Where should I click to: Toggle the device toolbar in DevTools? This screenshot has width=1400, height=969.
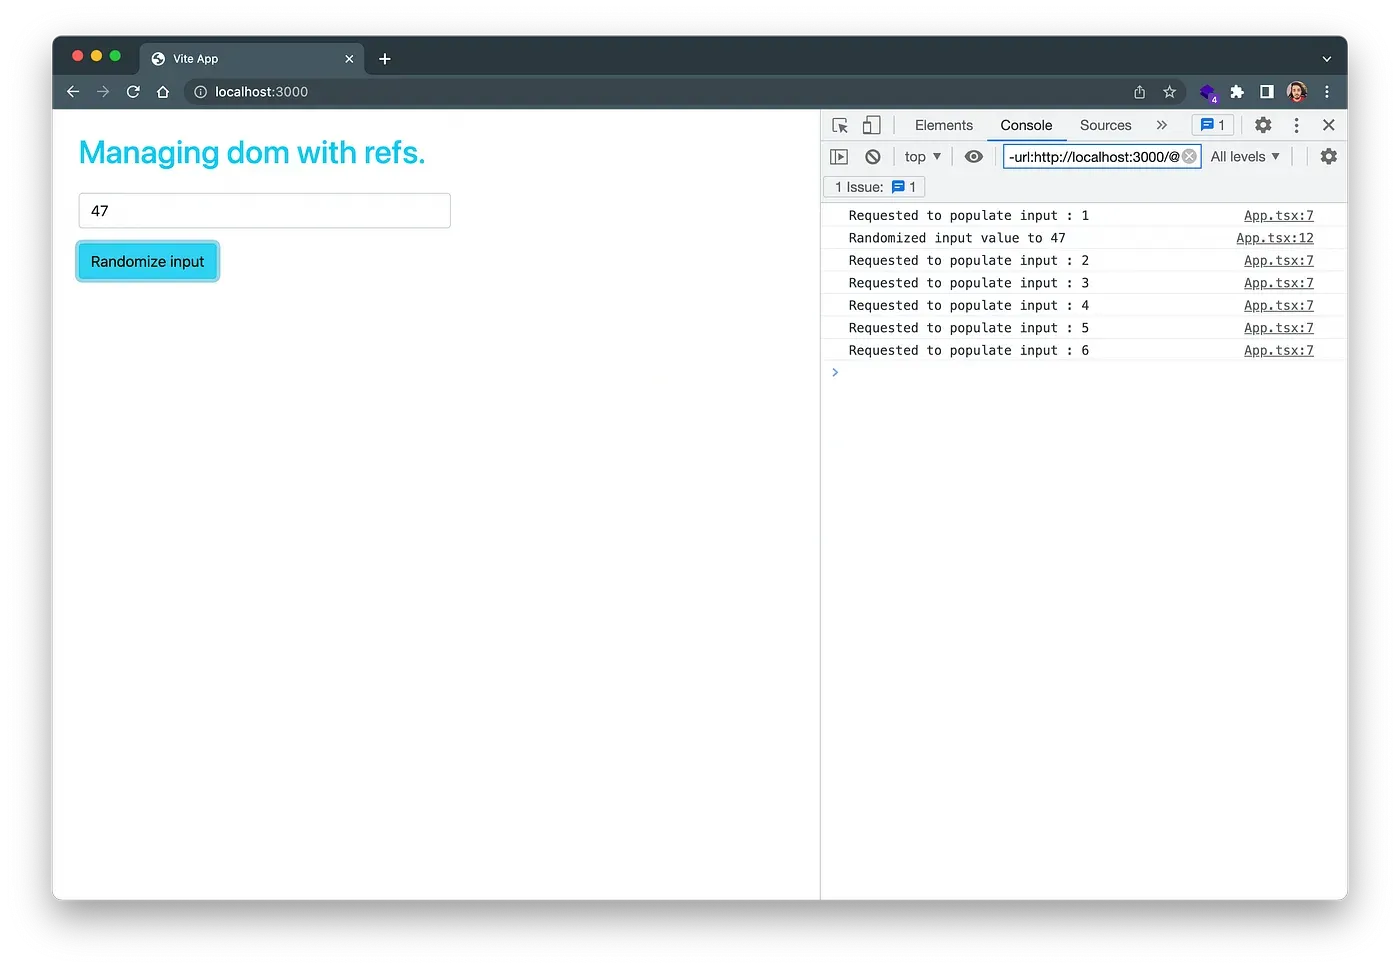(x=872, y=125)
